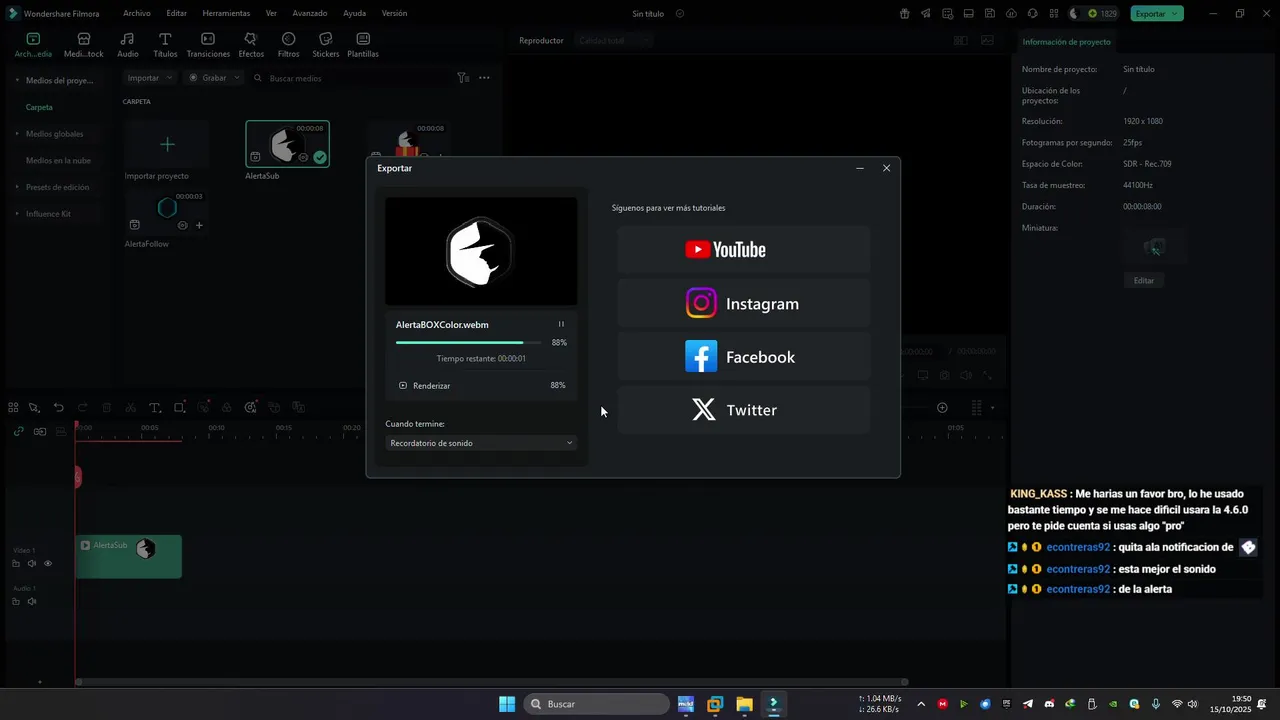1280x720 pixels.
Task: Open the YouTube tutorials link
Action: tap(743, 250)
